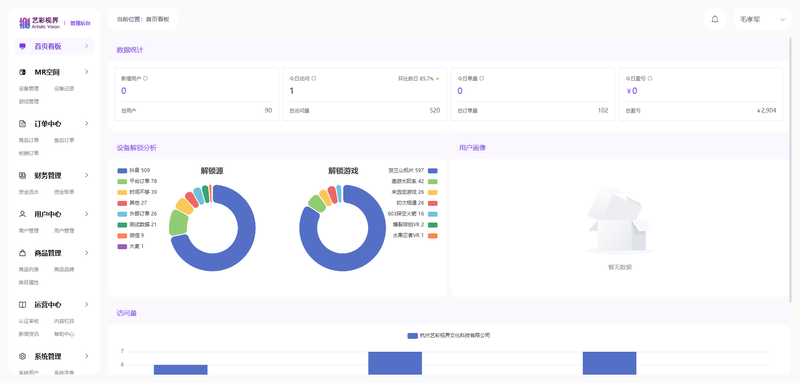Go to 认证审核 page

tap(29, 321)
